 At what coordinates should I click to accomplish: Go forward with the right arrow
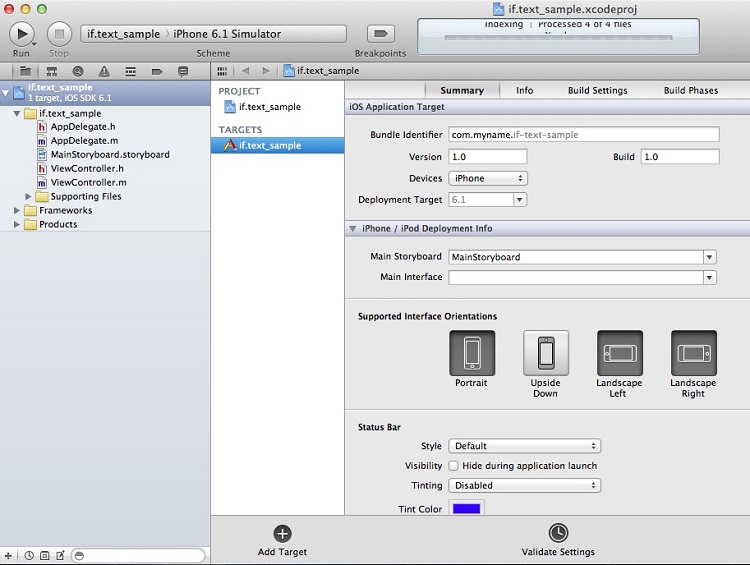(266, 71)
